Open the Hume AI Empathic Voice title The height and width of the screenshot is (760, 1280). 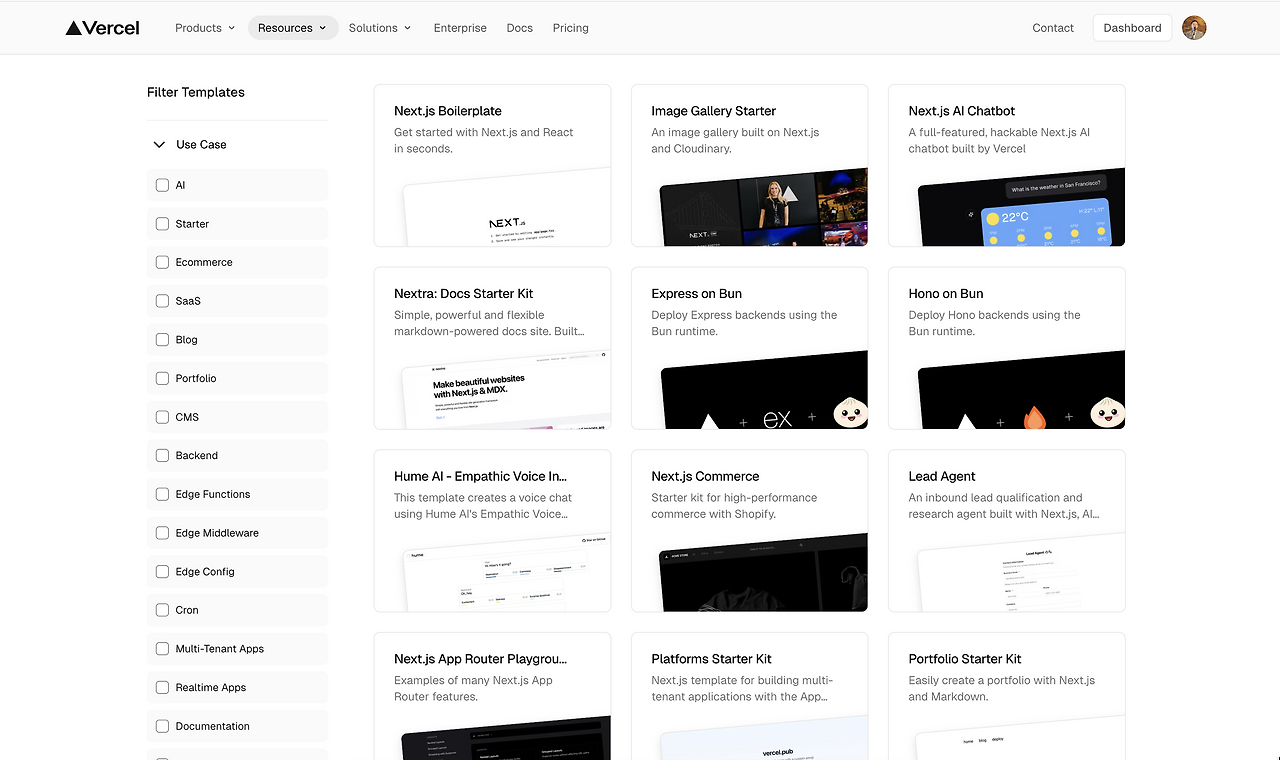coord(480,477)
